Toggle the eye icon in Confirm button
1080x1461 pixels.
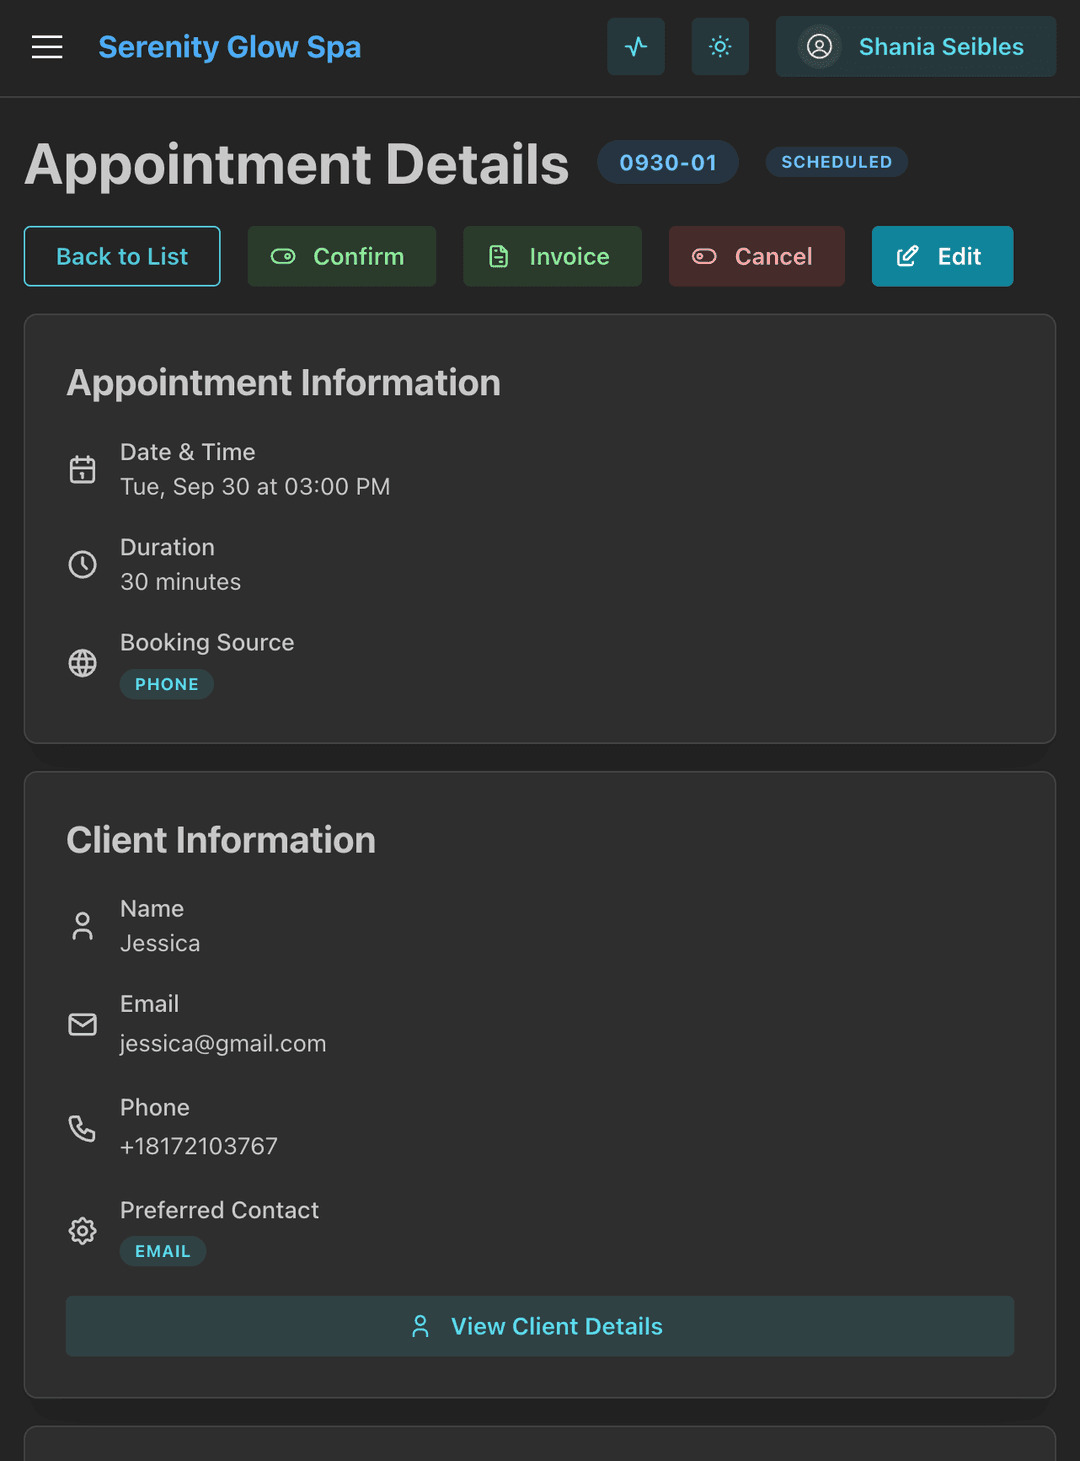283,256
